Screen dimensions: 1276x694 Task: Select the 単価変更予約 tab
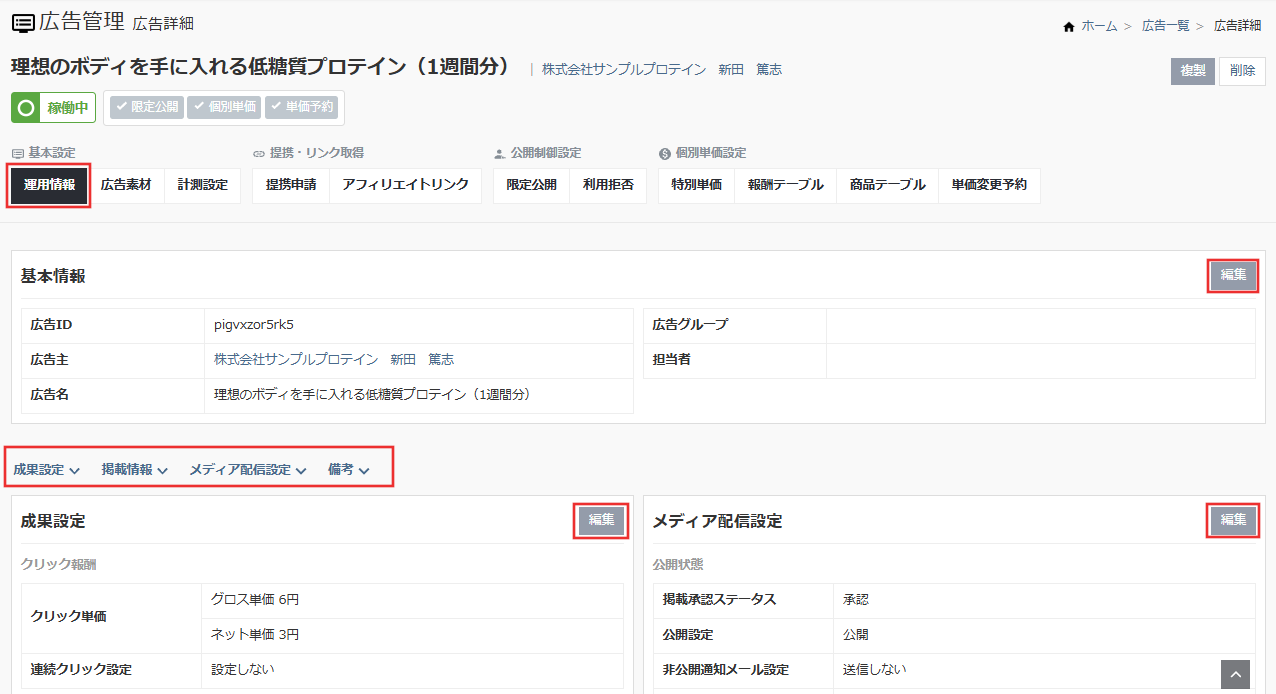click(x=990, y=185)
